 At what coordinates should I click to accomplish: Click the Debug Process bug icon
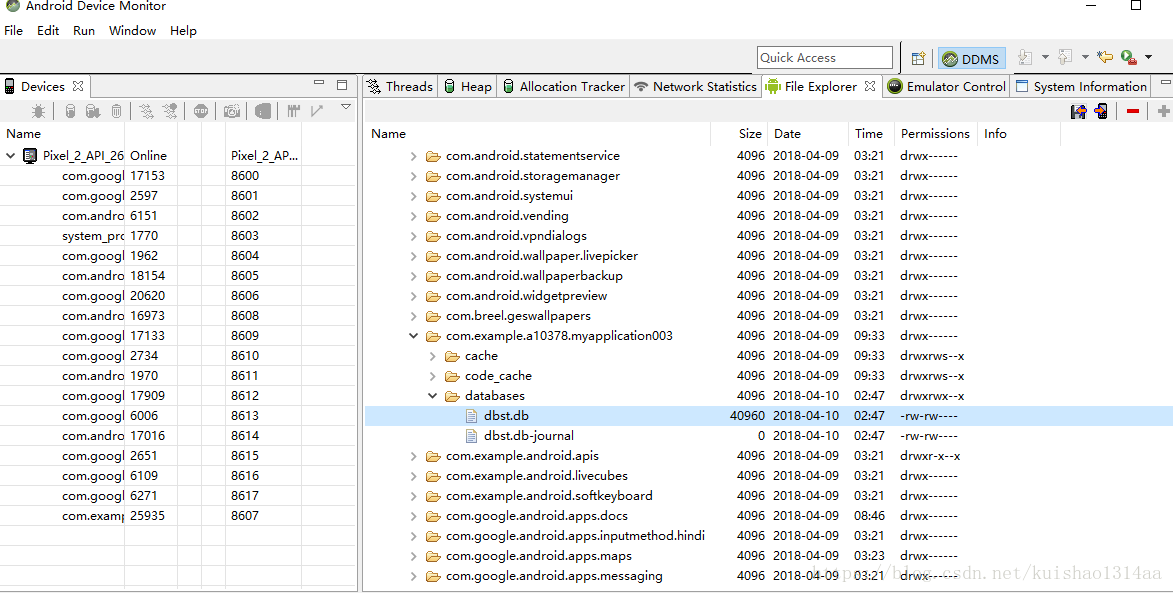coord(38,111)
